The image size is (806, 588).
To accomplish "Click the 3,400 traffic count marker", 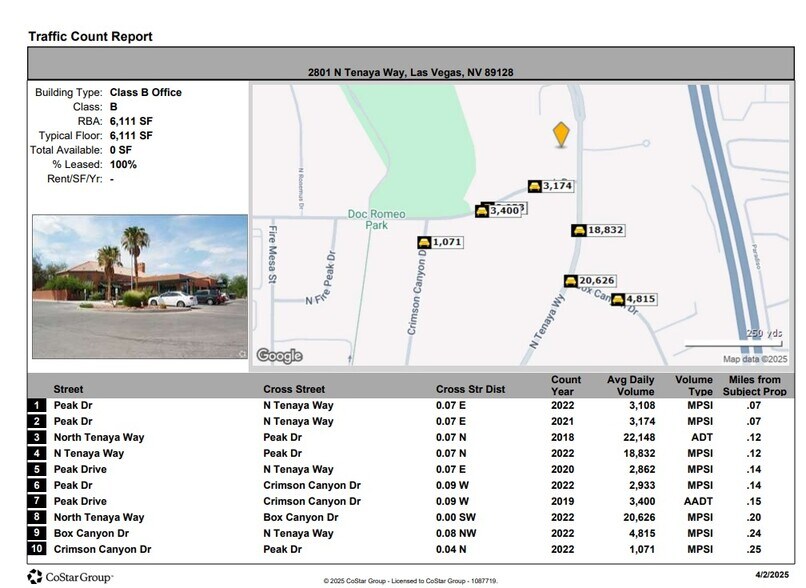I will 497,212.
